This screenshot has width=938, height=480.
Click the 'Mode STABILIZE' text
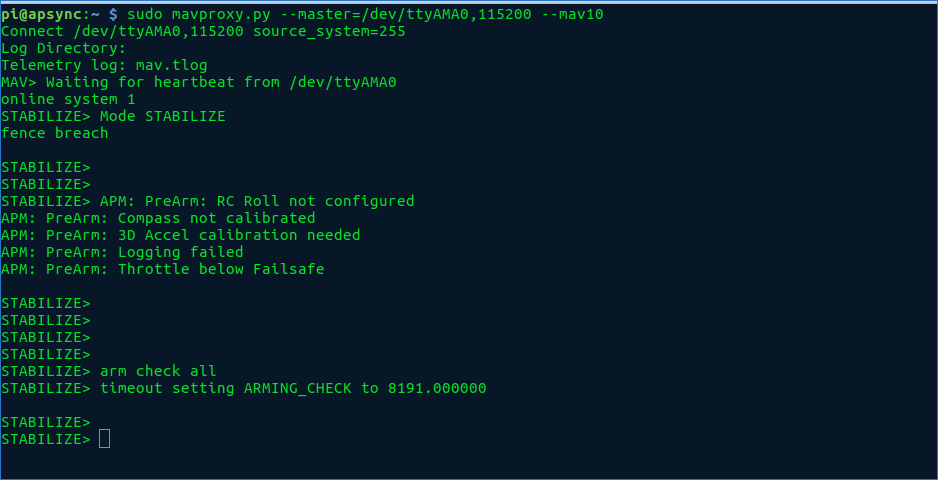coord(163,116)
